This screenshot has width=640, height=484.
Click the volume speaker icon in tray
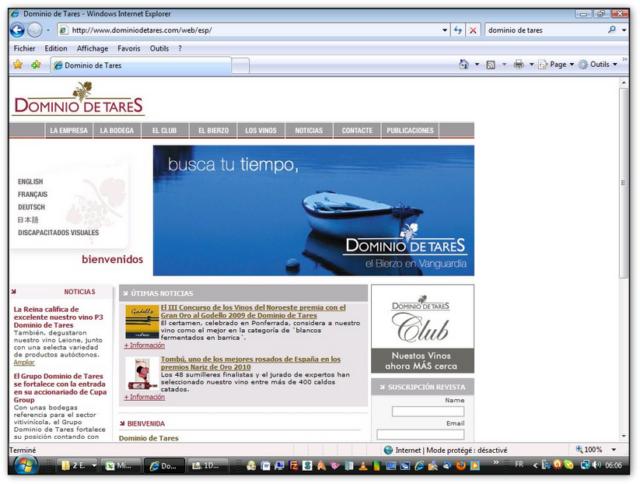597,465
